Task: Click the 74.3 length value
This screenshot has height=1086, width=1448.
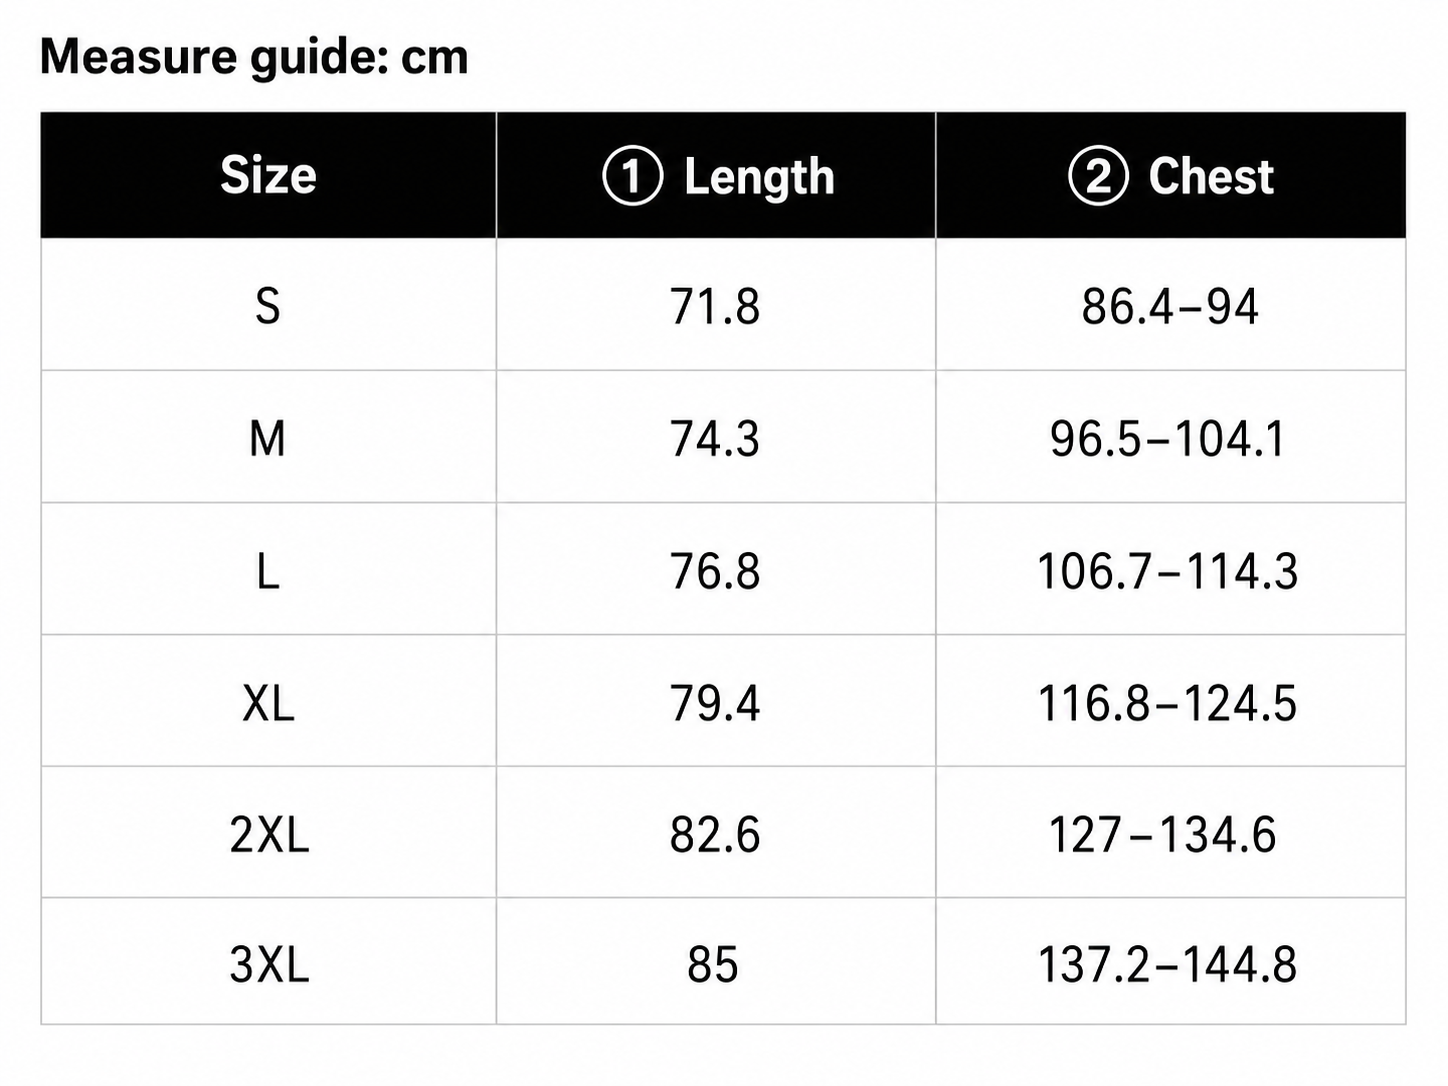Action: coord(715,439)
